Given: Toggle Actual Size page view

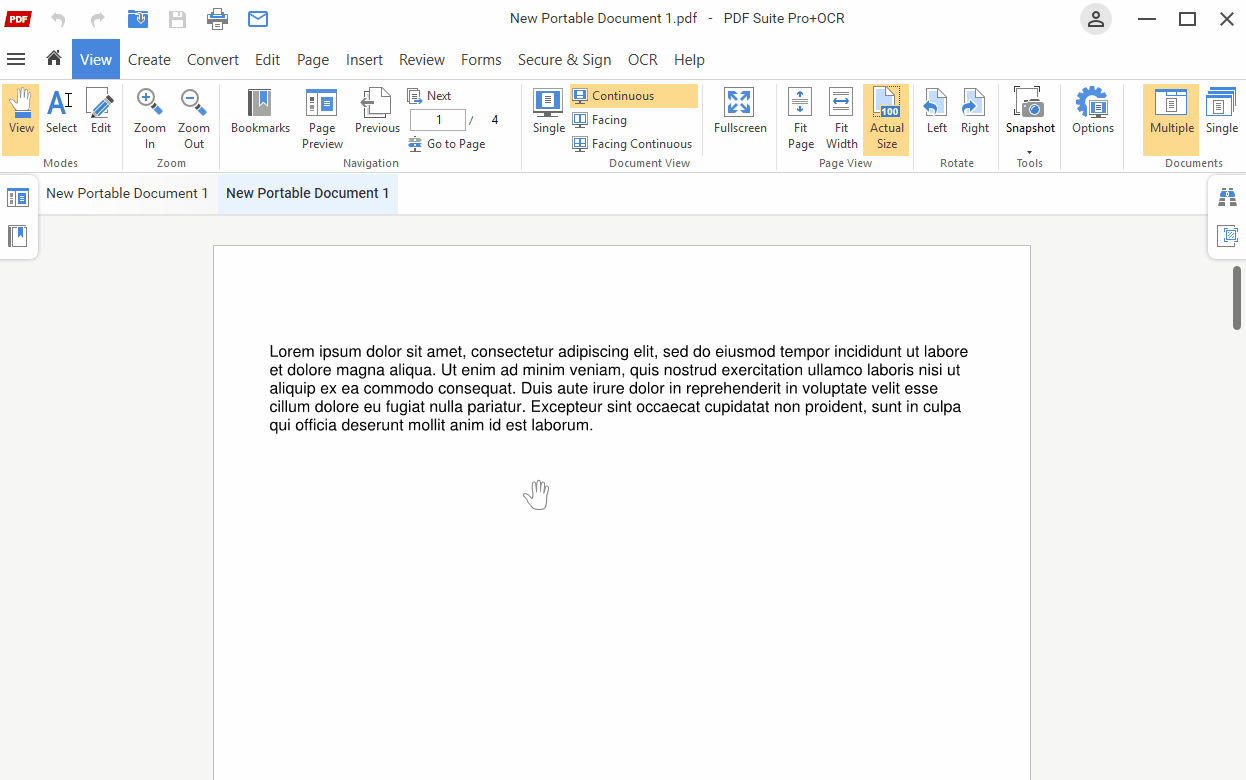Looking at the screenshot, I should (x=886, y=119).
